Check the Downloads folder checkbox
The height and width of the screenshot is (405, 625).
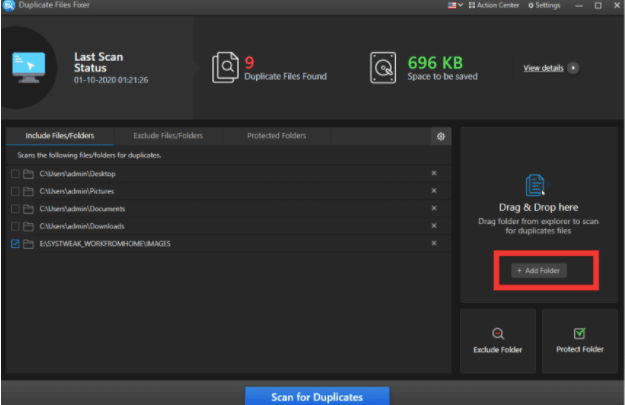click(15, 226)
